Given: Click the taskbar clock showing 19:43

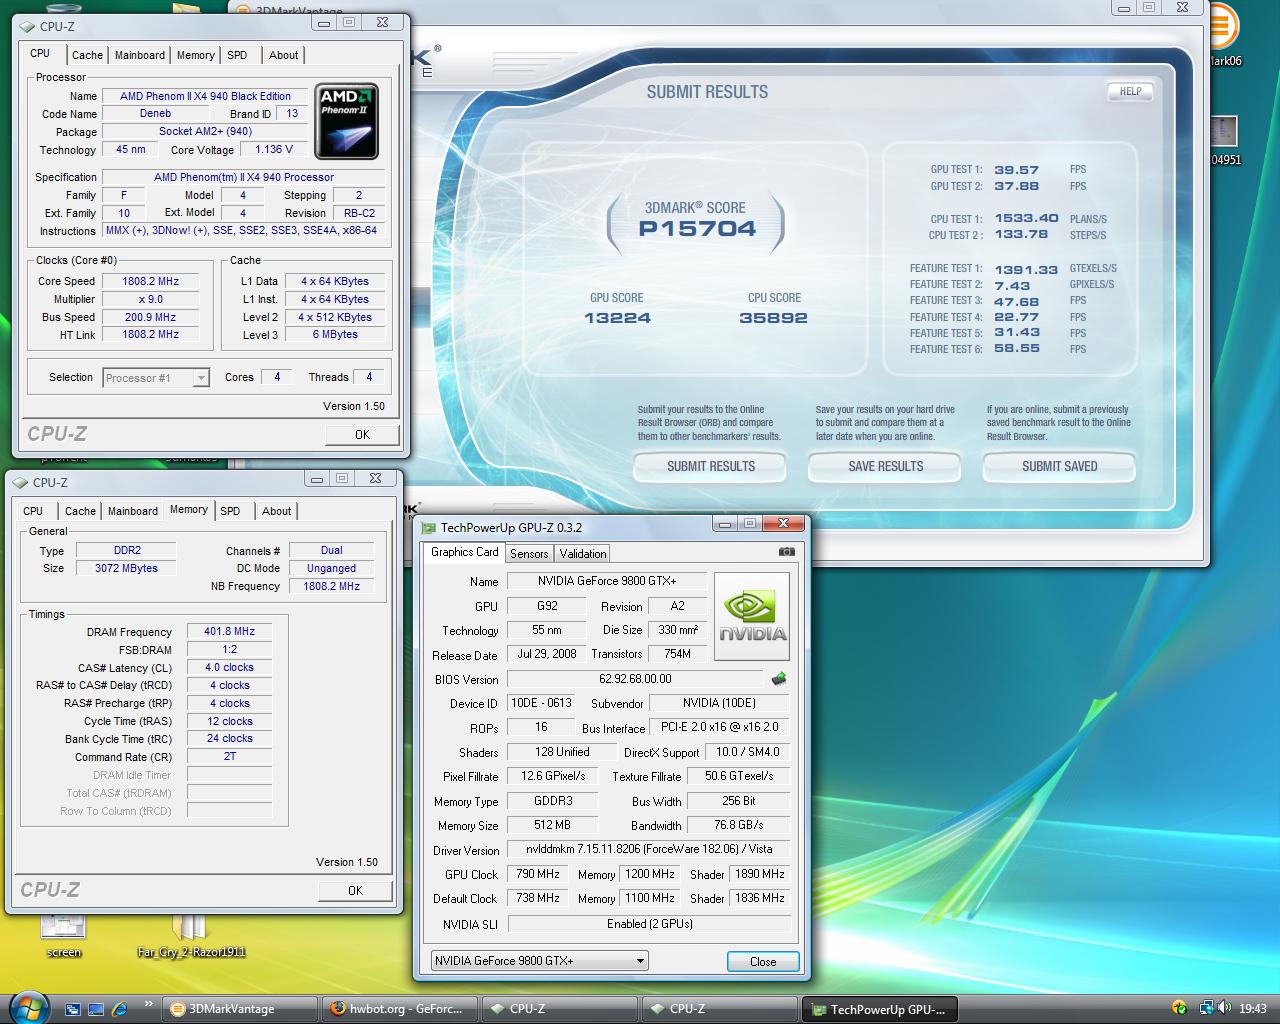Looking at the screenshot, I should click(1253, 1009).
